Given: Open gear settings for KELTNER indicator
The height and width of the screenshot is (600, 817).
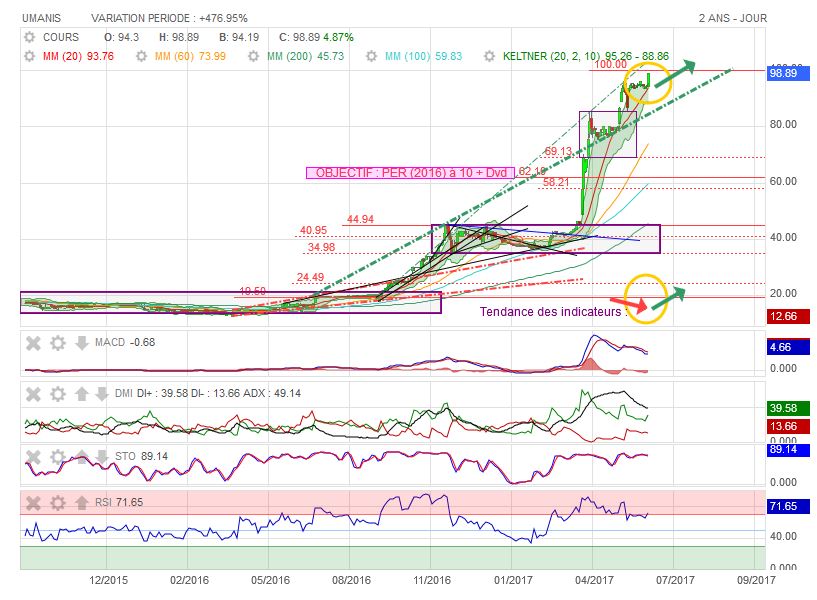Looking at the screenshot, I should [x=489, y=56].
